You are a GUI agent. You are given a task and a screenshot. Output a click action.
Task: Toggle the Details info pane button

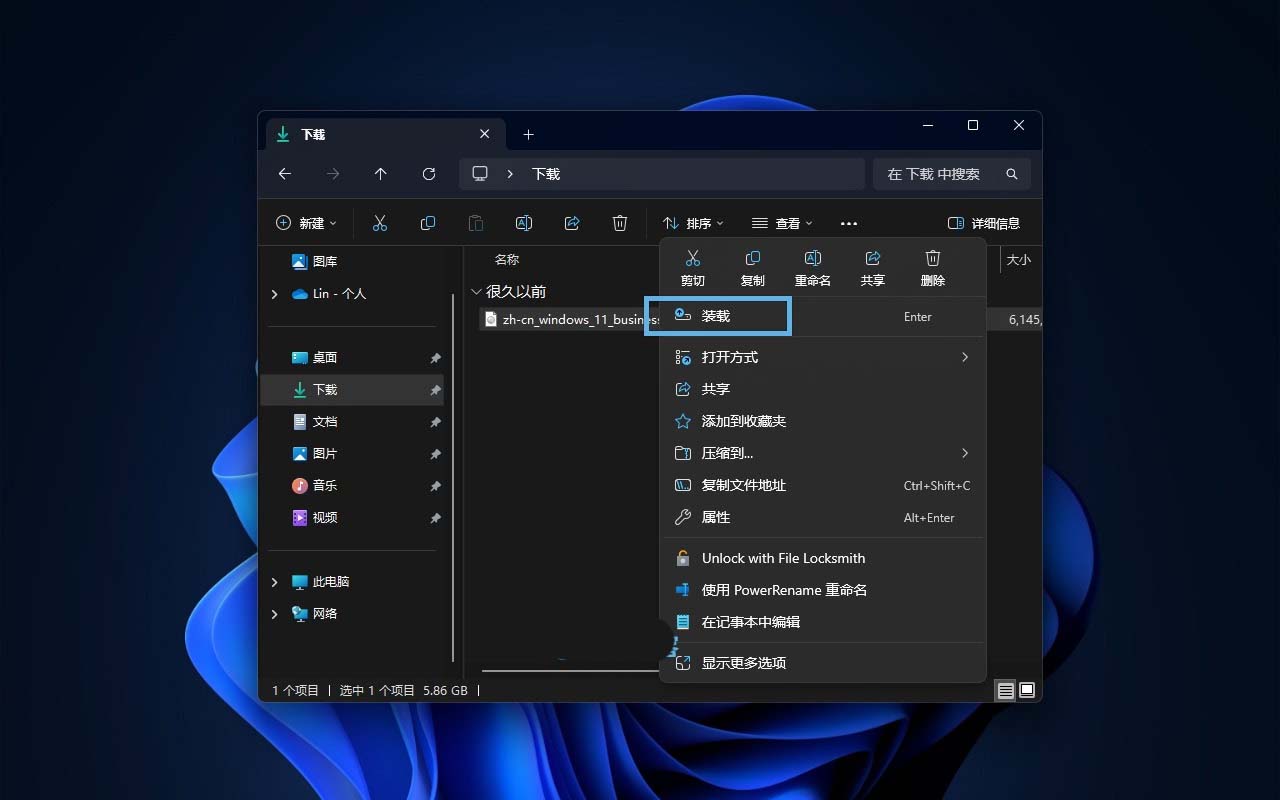tap(983, 223)
